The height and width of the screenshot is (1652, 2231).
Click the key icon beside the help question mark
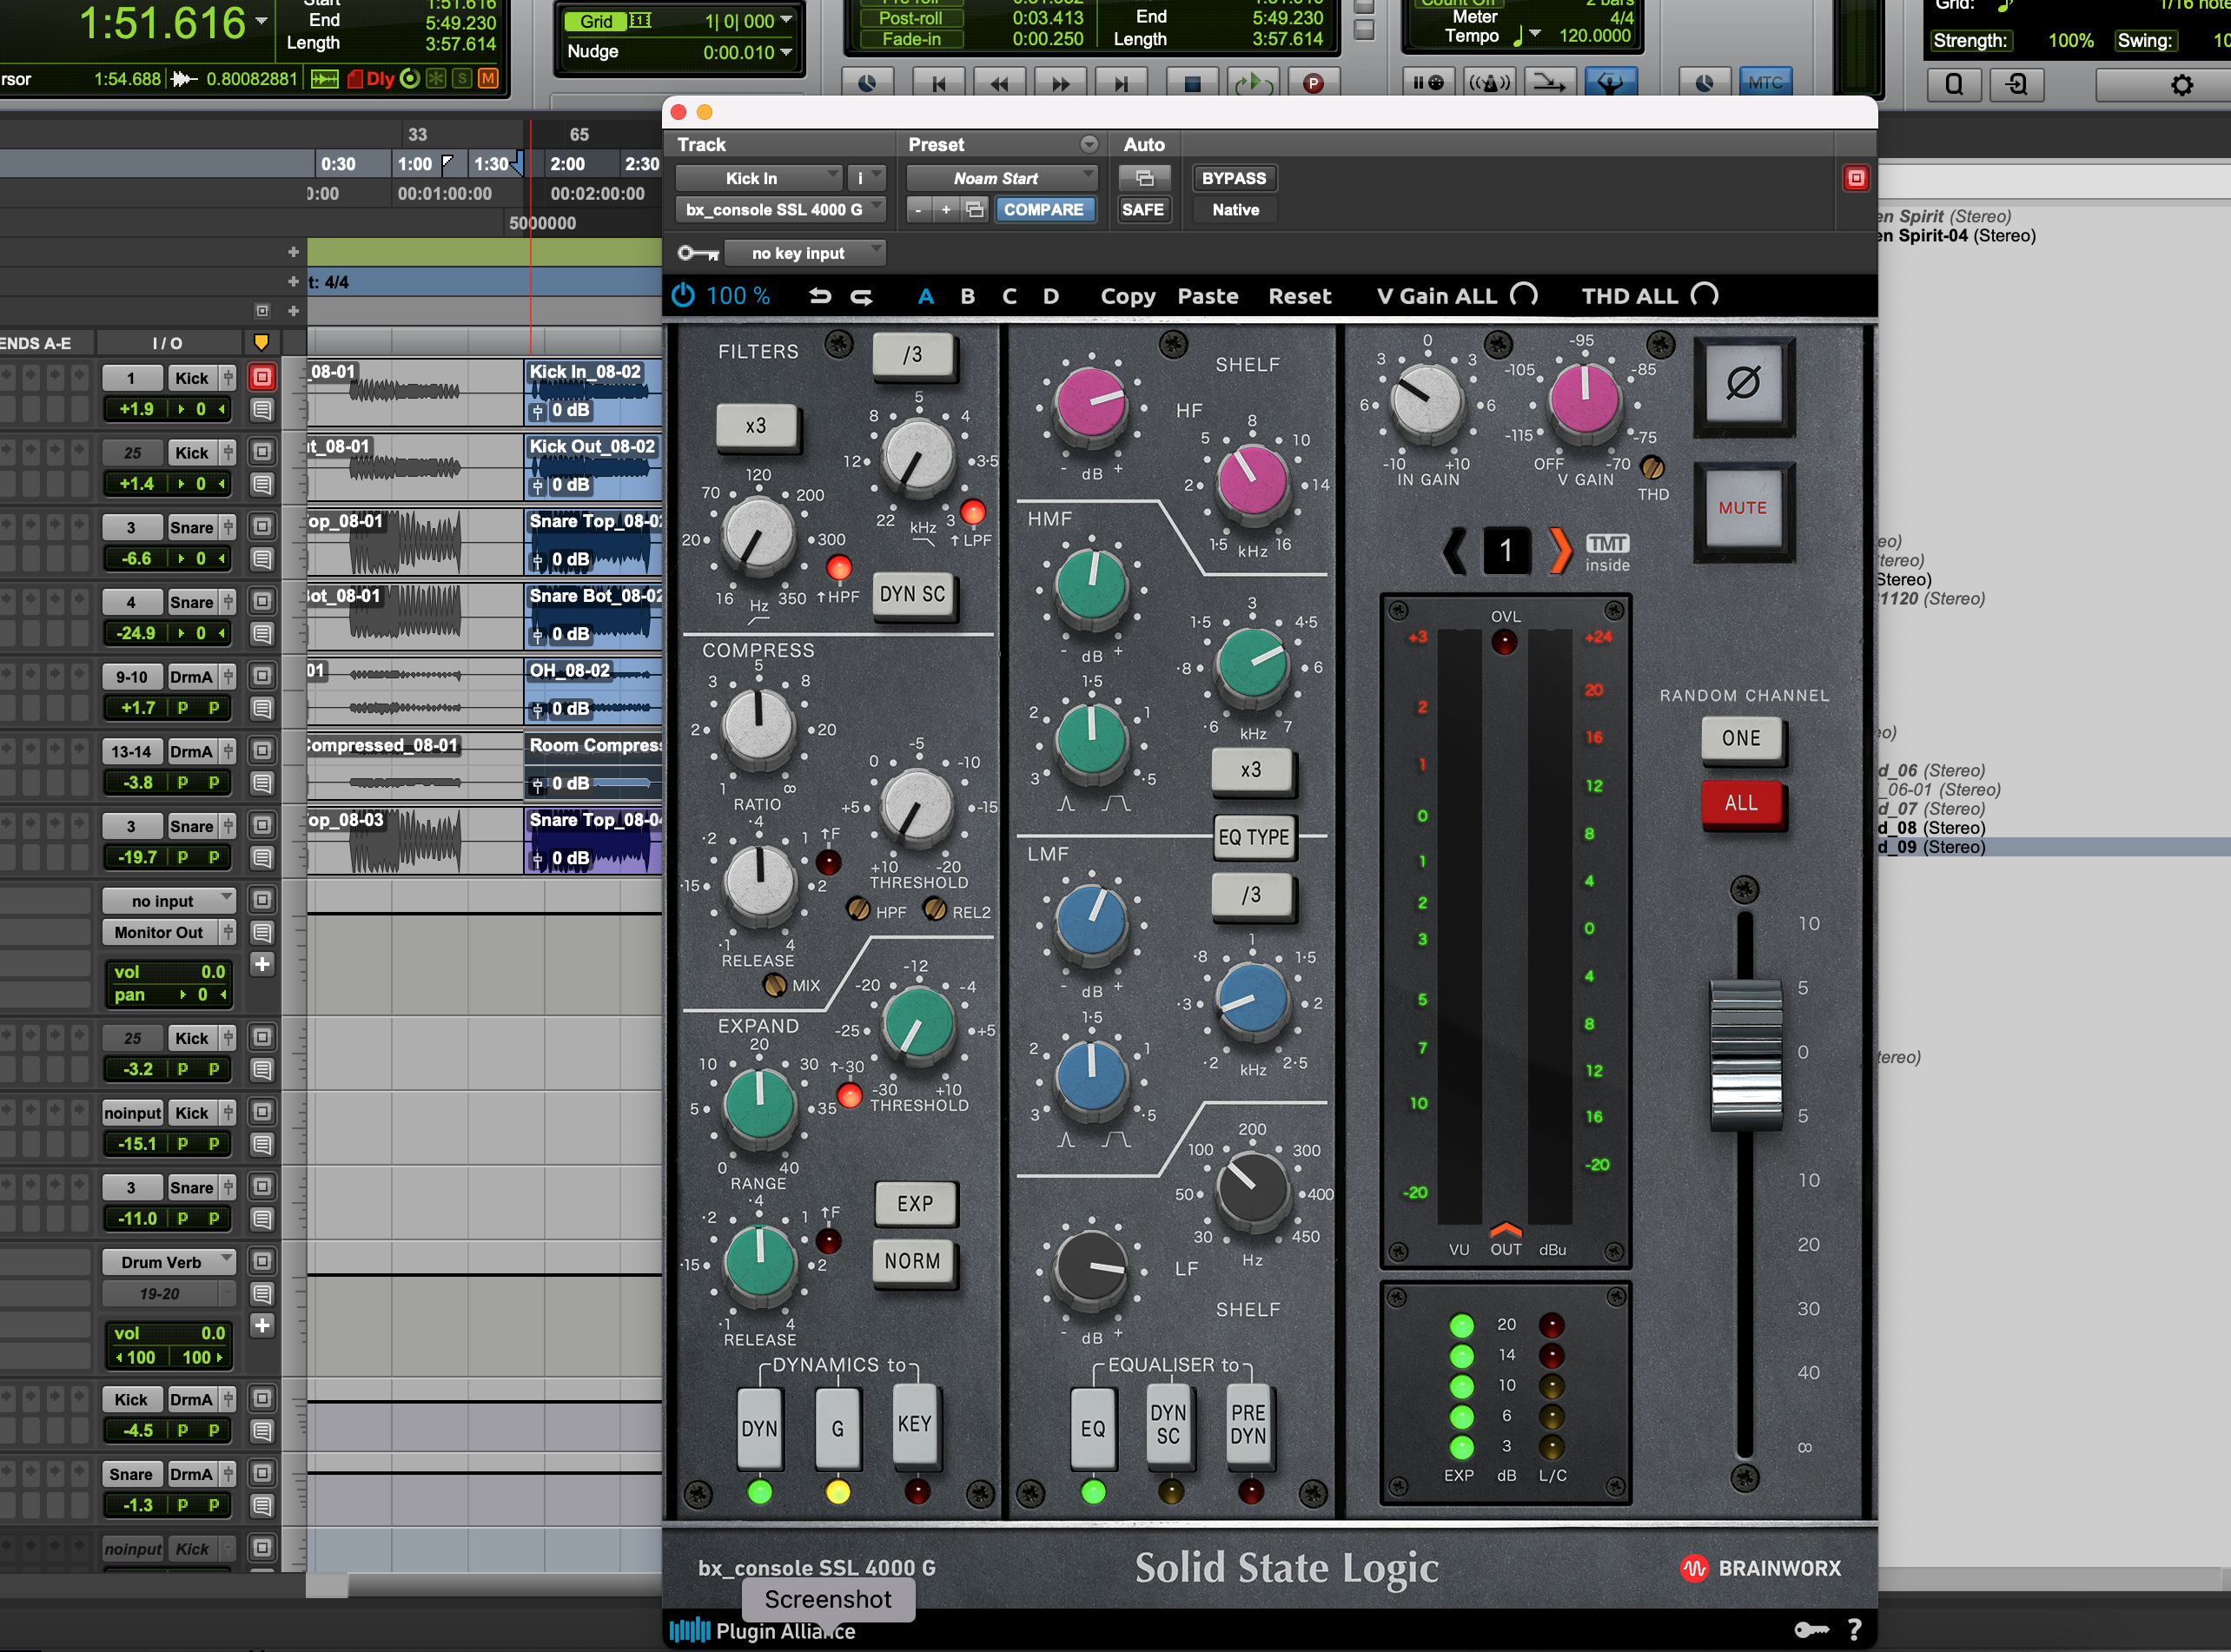click(x=1811, y=1630)
